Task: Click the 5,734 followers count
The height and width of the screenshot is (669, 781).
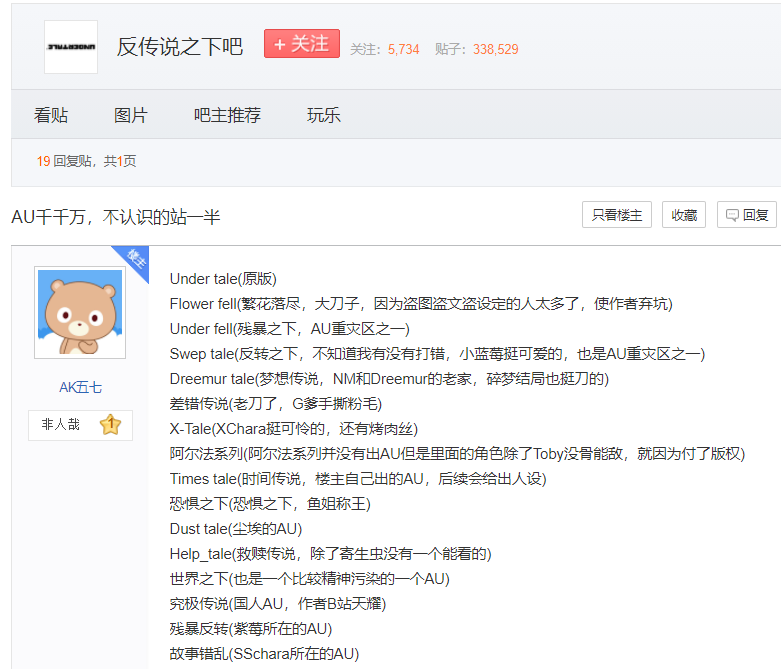Action: pyautogui.click(x=404, y=49)
